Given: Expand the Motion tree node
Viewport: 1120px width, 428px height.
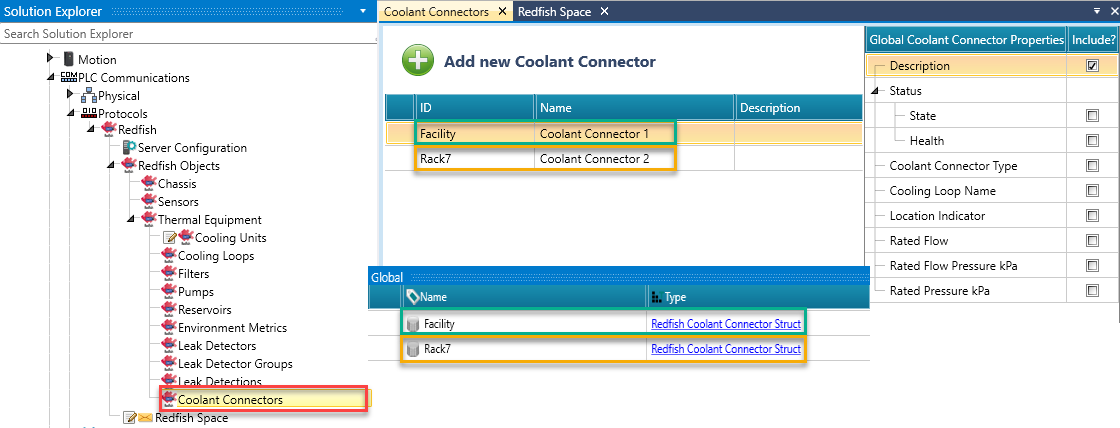Looking at the screenshot, I should coord(51,60).
